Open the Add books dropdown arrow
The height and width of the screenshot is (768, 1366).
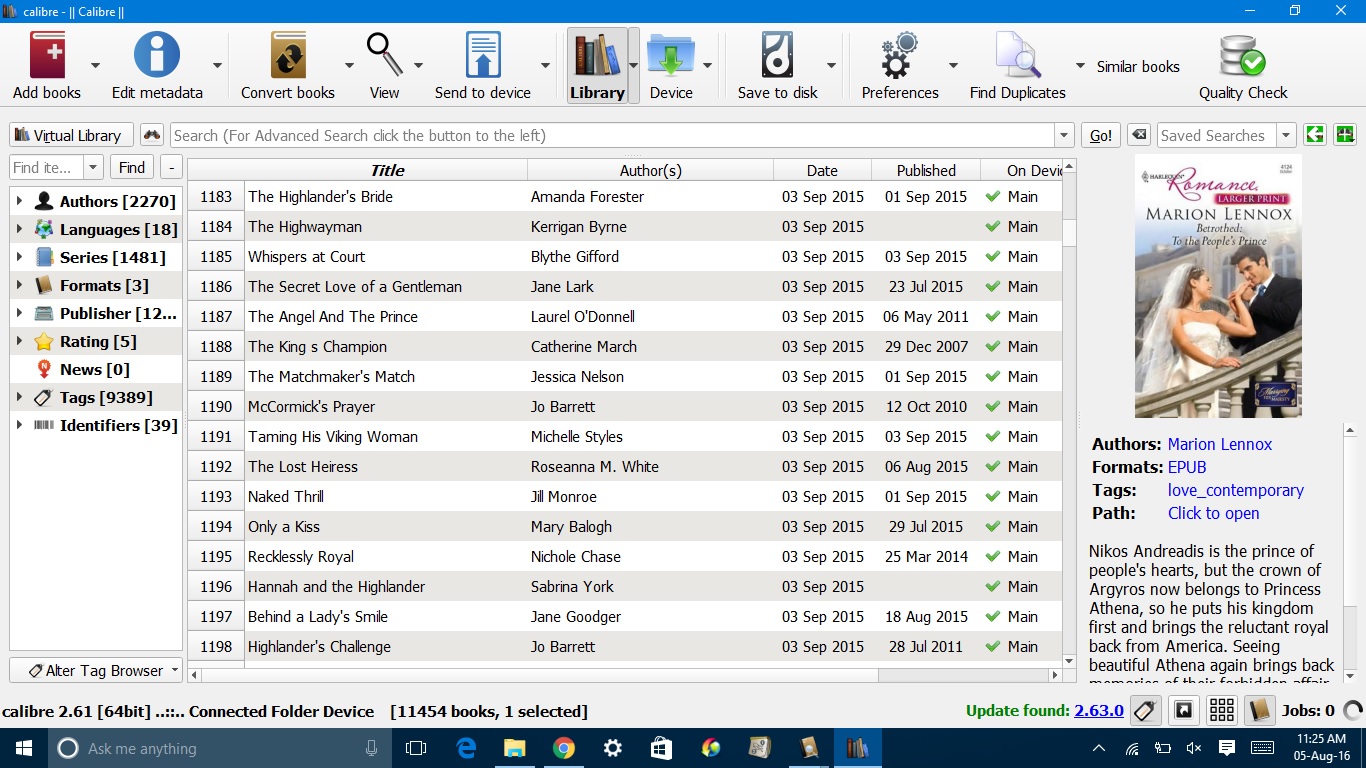pos(95,66)
